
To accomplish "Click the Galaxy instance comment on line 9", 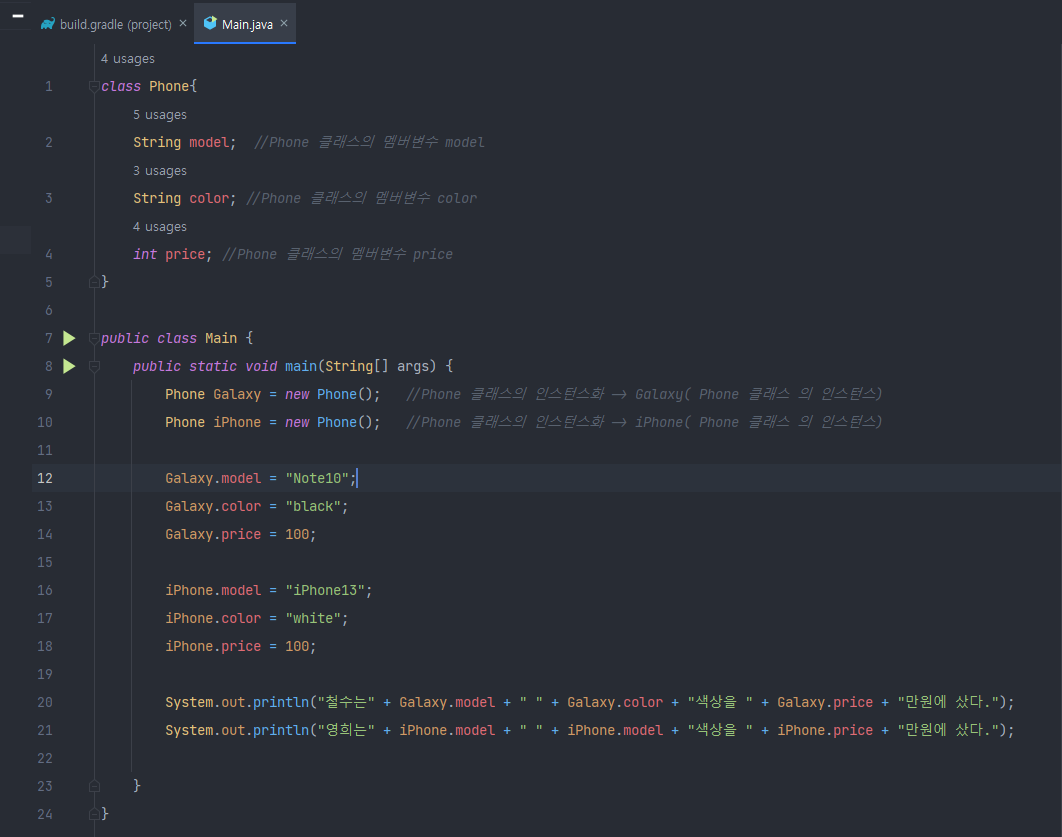I will tap(644, 394).
